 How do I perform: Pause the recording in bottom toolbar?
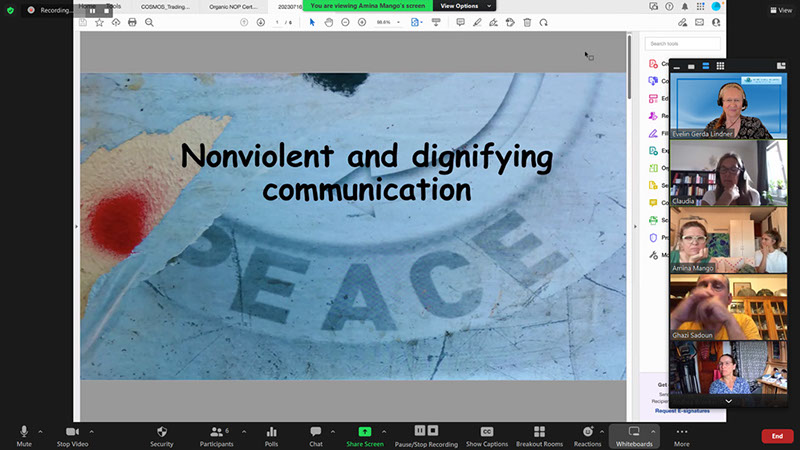click(x=419, y=431)
